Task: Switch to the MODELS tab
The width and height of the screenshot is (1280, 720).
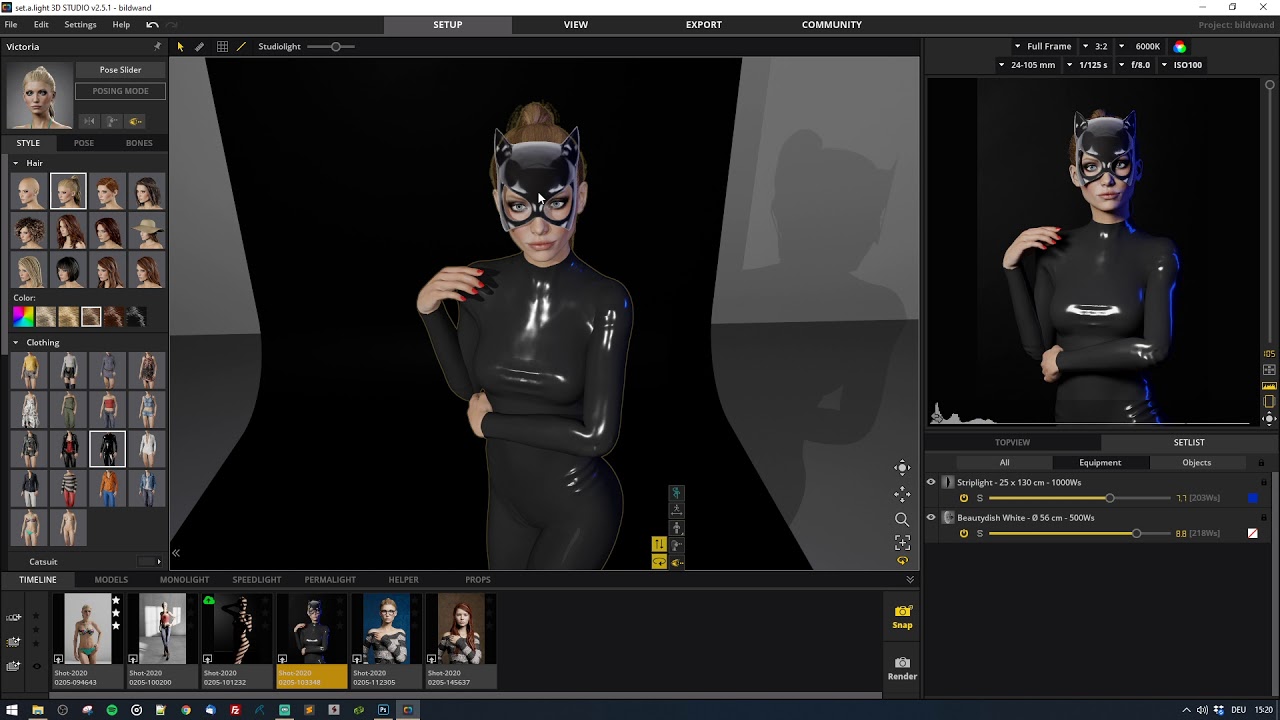Action: 111,580
